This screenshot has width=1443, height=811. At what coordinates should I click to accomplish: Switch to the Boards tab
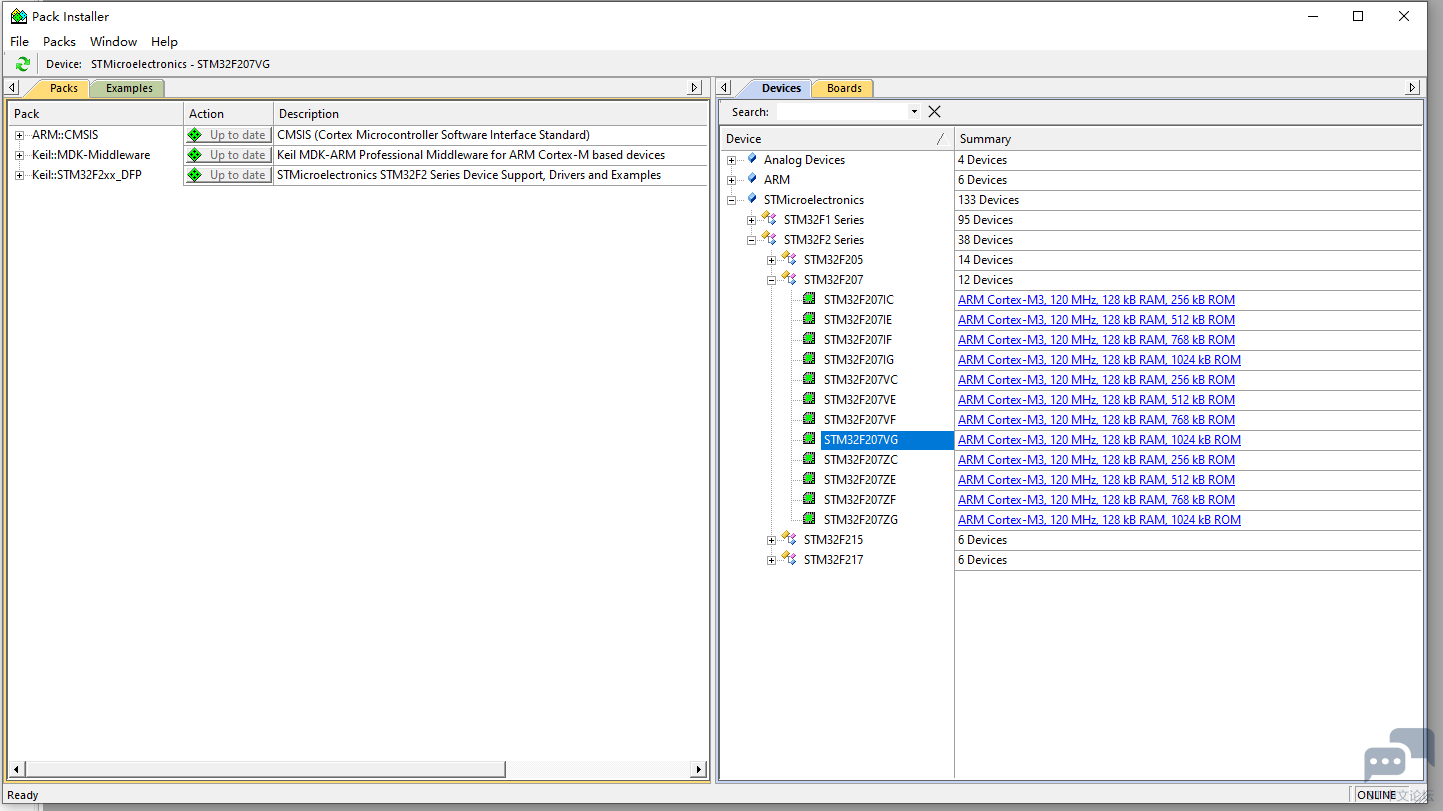click(844, 88)
